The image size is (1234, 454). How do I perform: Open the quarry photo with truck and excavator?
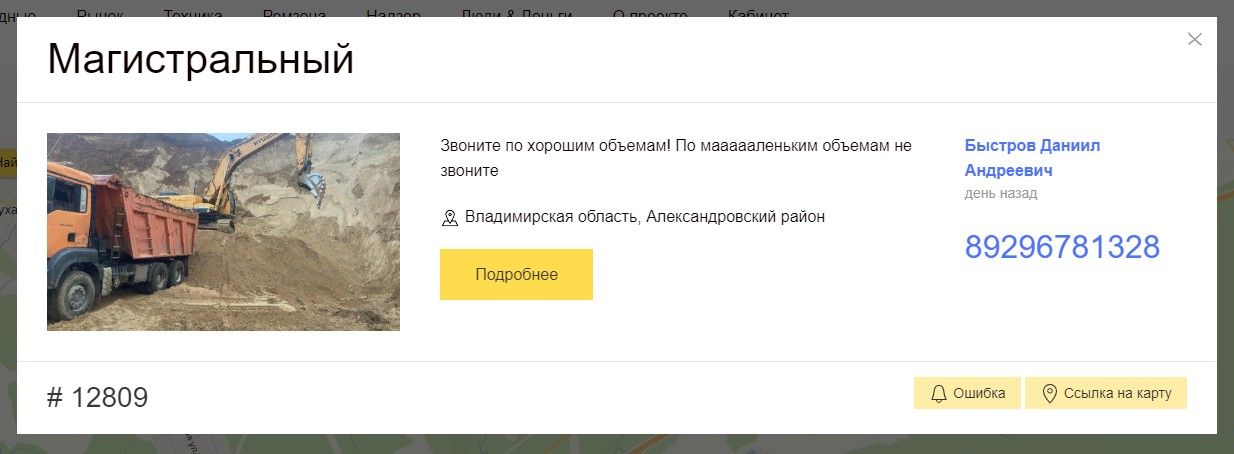click(x=223, y=231)
